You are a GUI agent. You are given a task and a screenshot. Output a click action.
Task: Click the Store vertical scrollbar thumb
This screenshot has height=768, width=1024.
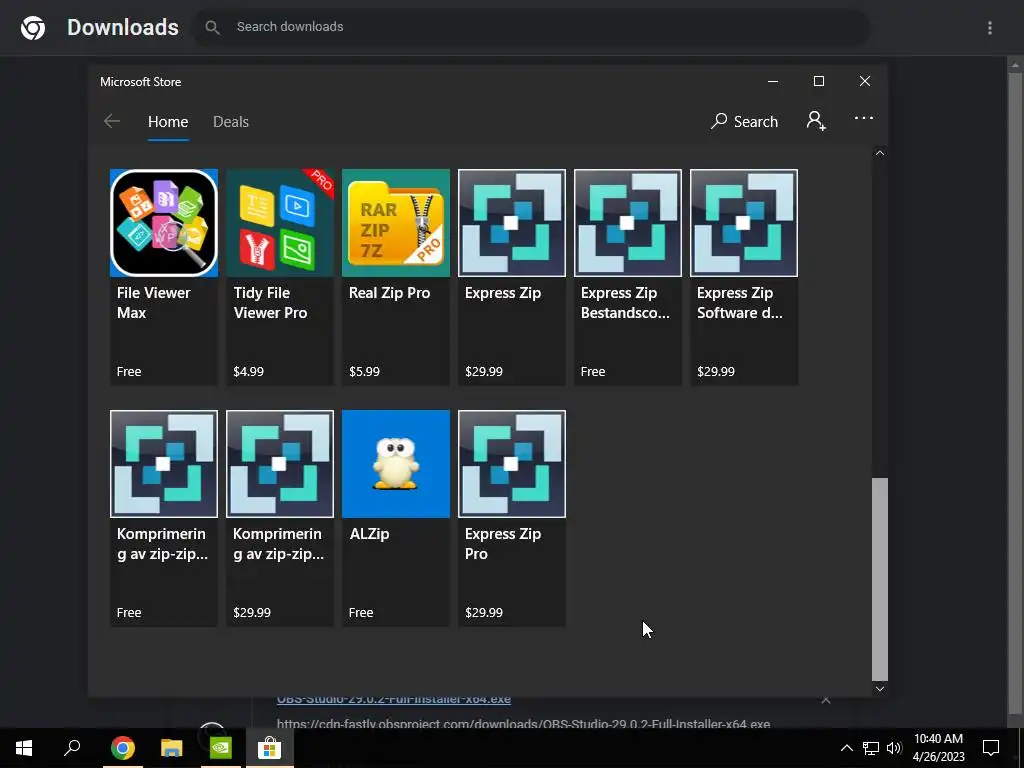coord(880,579)
